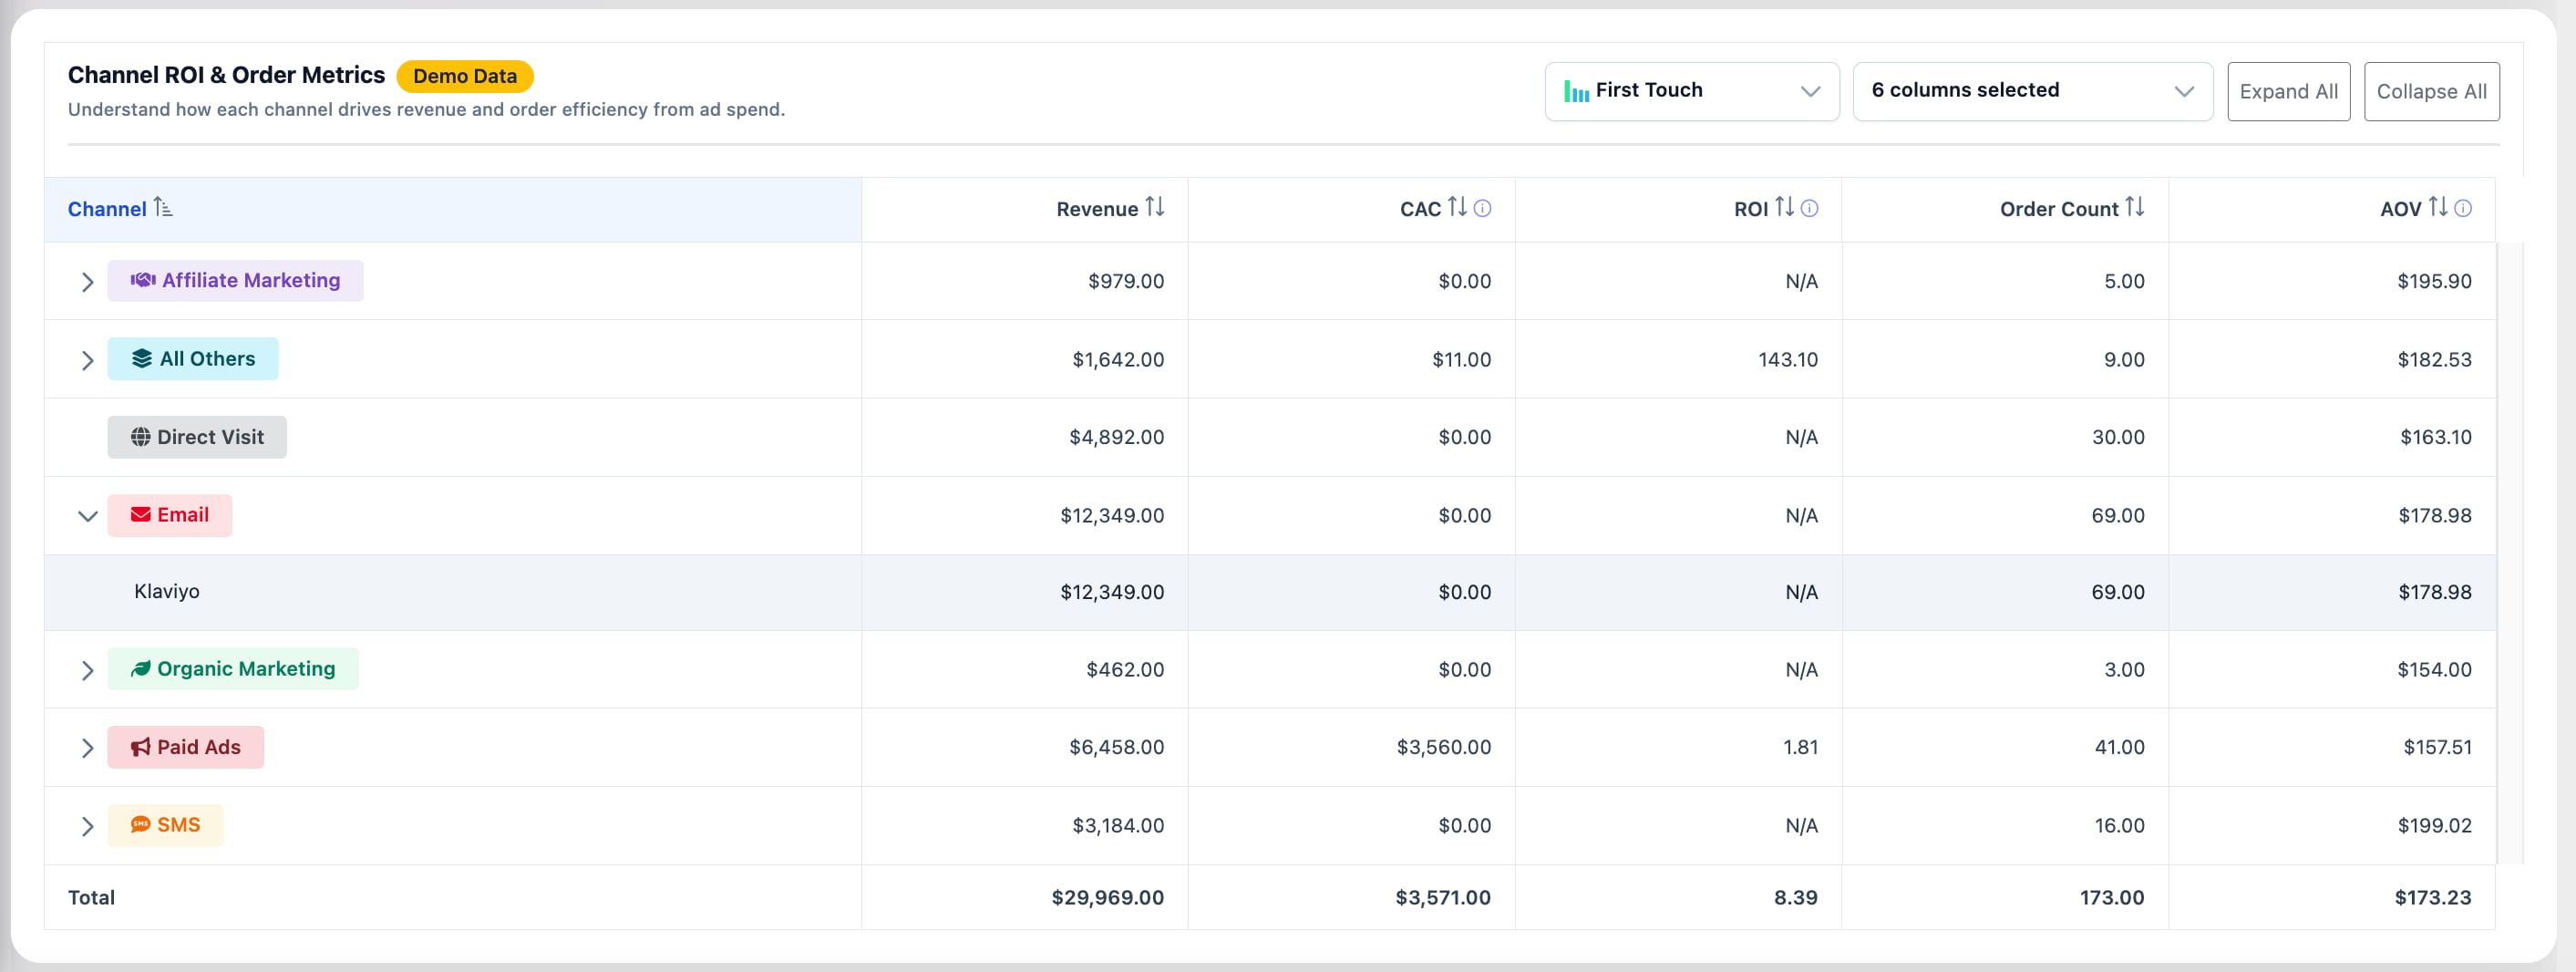This screenshot has width=2576, height=972.
Task: Click the total order count 173.00
Action: pyautogui.click(x=2112, y=897)
